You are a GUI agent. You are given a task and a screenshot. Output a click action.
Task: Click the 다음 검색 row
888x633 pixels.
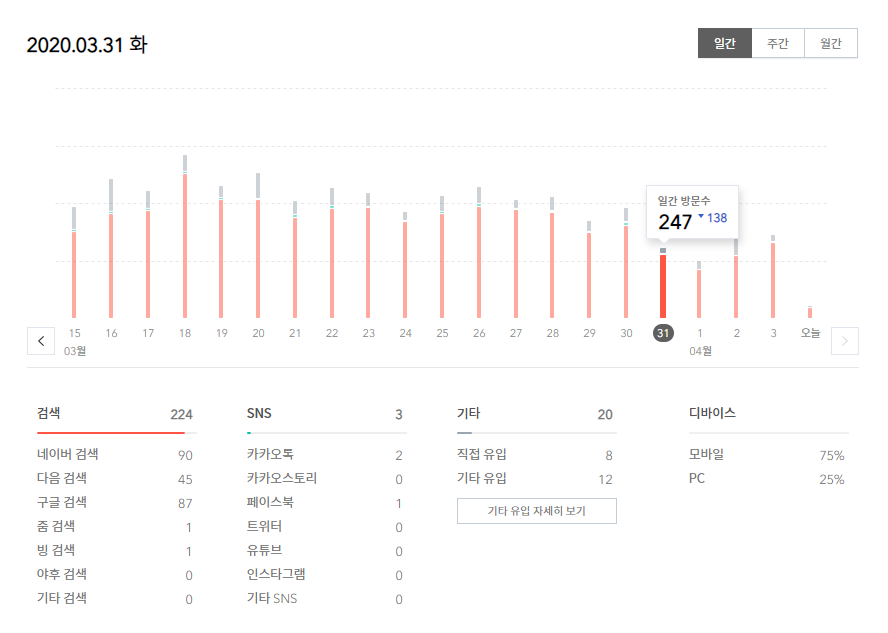115,478
